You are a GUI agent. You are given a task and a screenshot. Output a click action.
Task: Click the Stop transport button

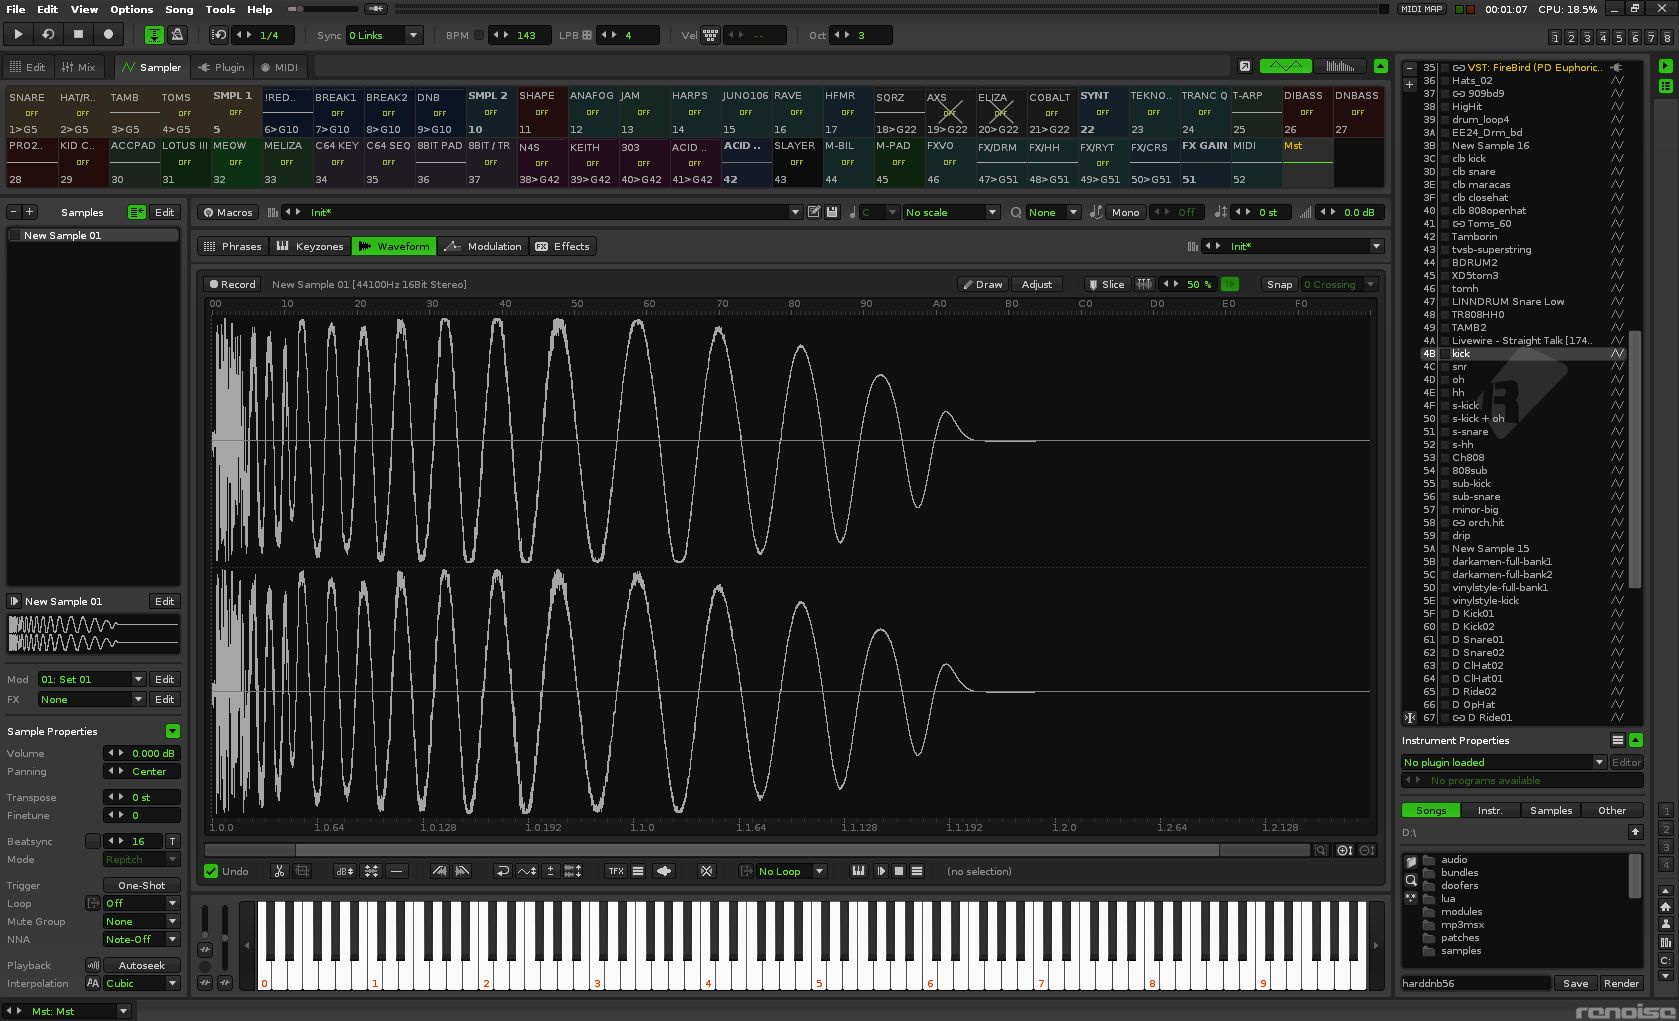[x=78, y=34]
